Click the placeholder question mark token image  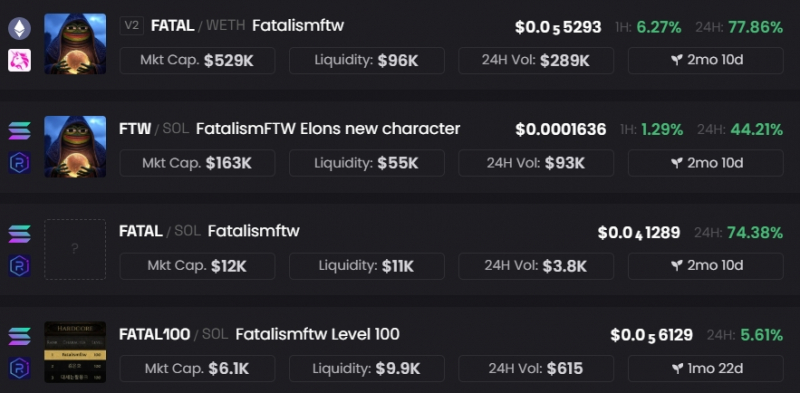coord(75,250)
